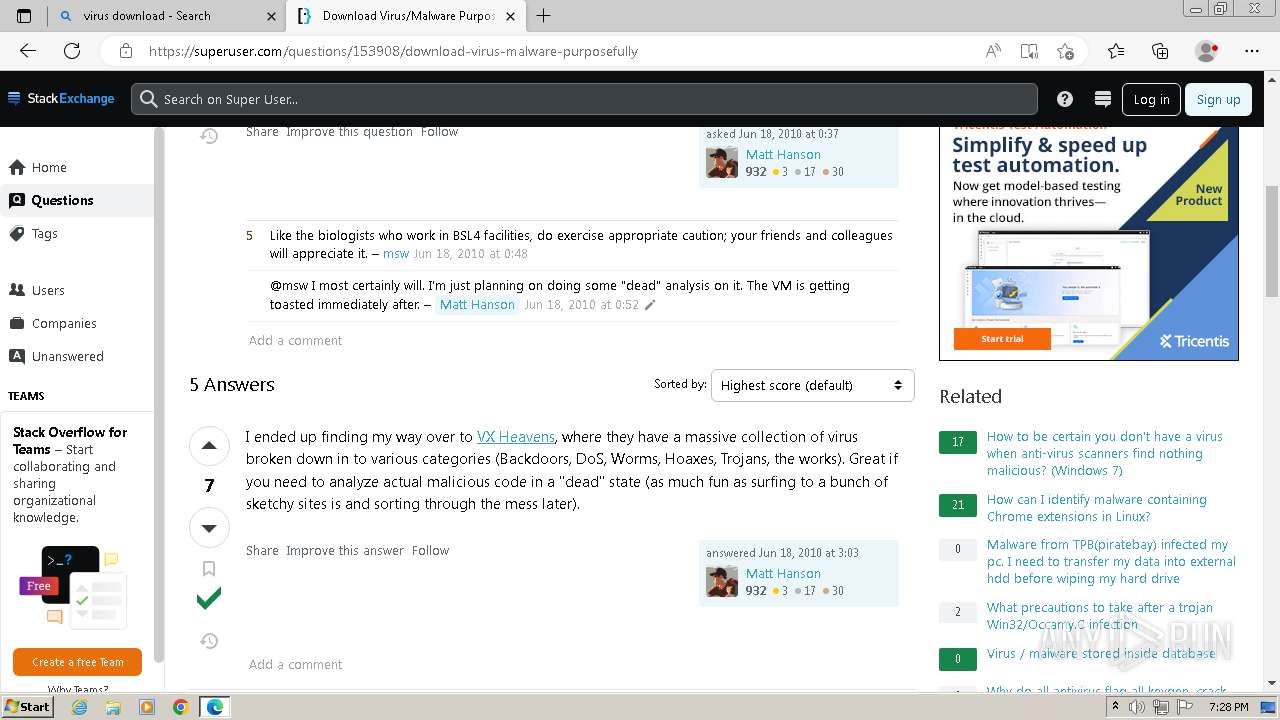Open Matt Hanson profile on the answer

(783, 573)
